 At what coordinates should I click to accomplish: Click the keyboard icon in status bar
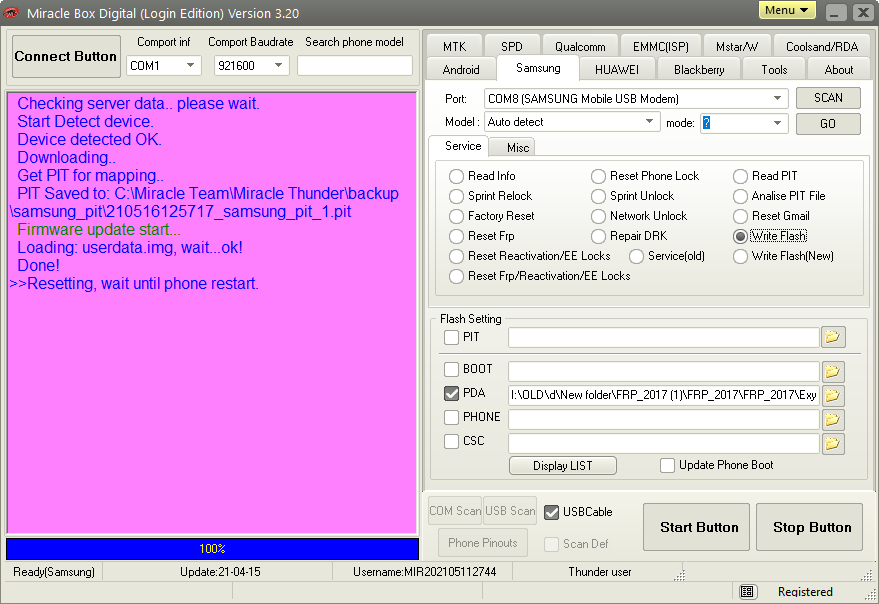coord(747,592)
